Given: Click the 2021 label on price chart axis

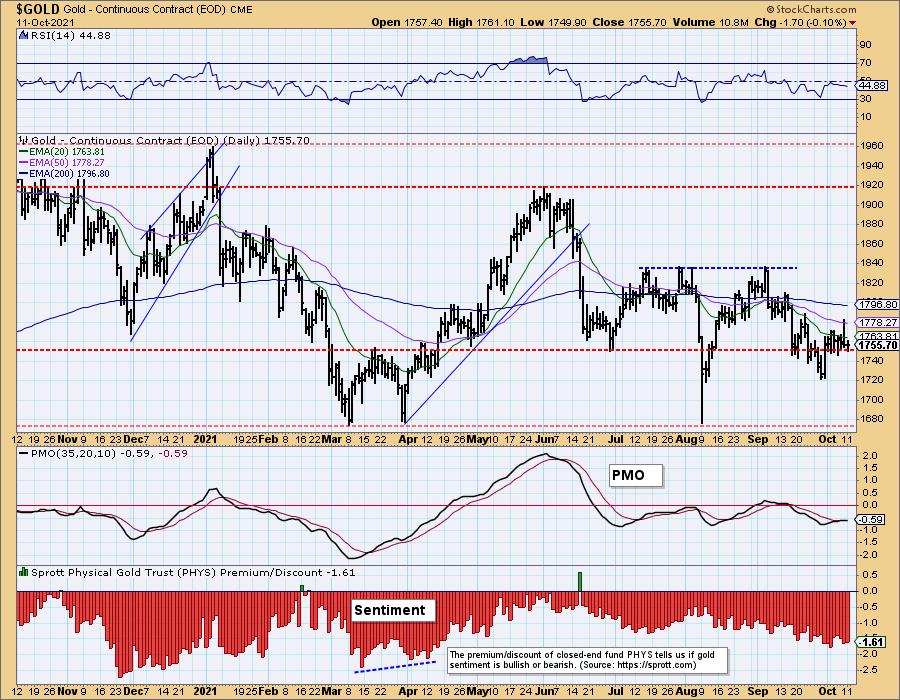Looking at the screenshot, I should coord(205,439).
